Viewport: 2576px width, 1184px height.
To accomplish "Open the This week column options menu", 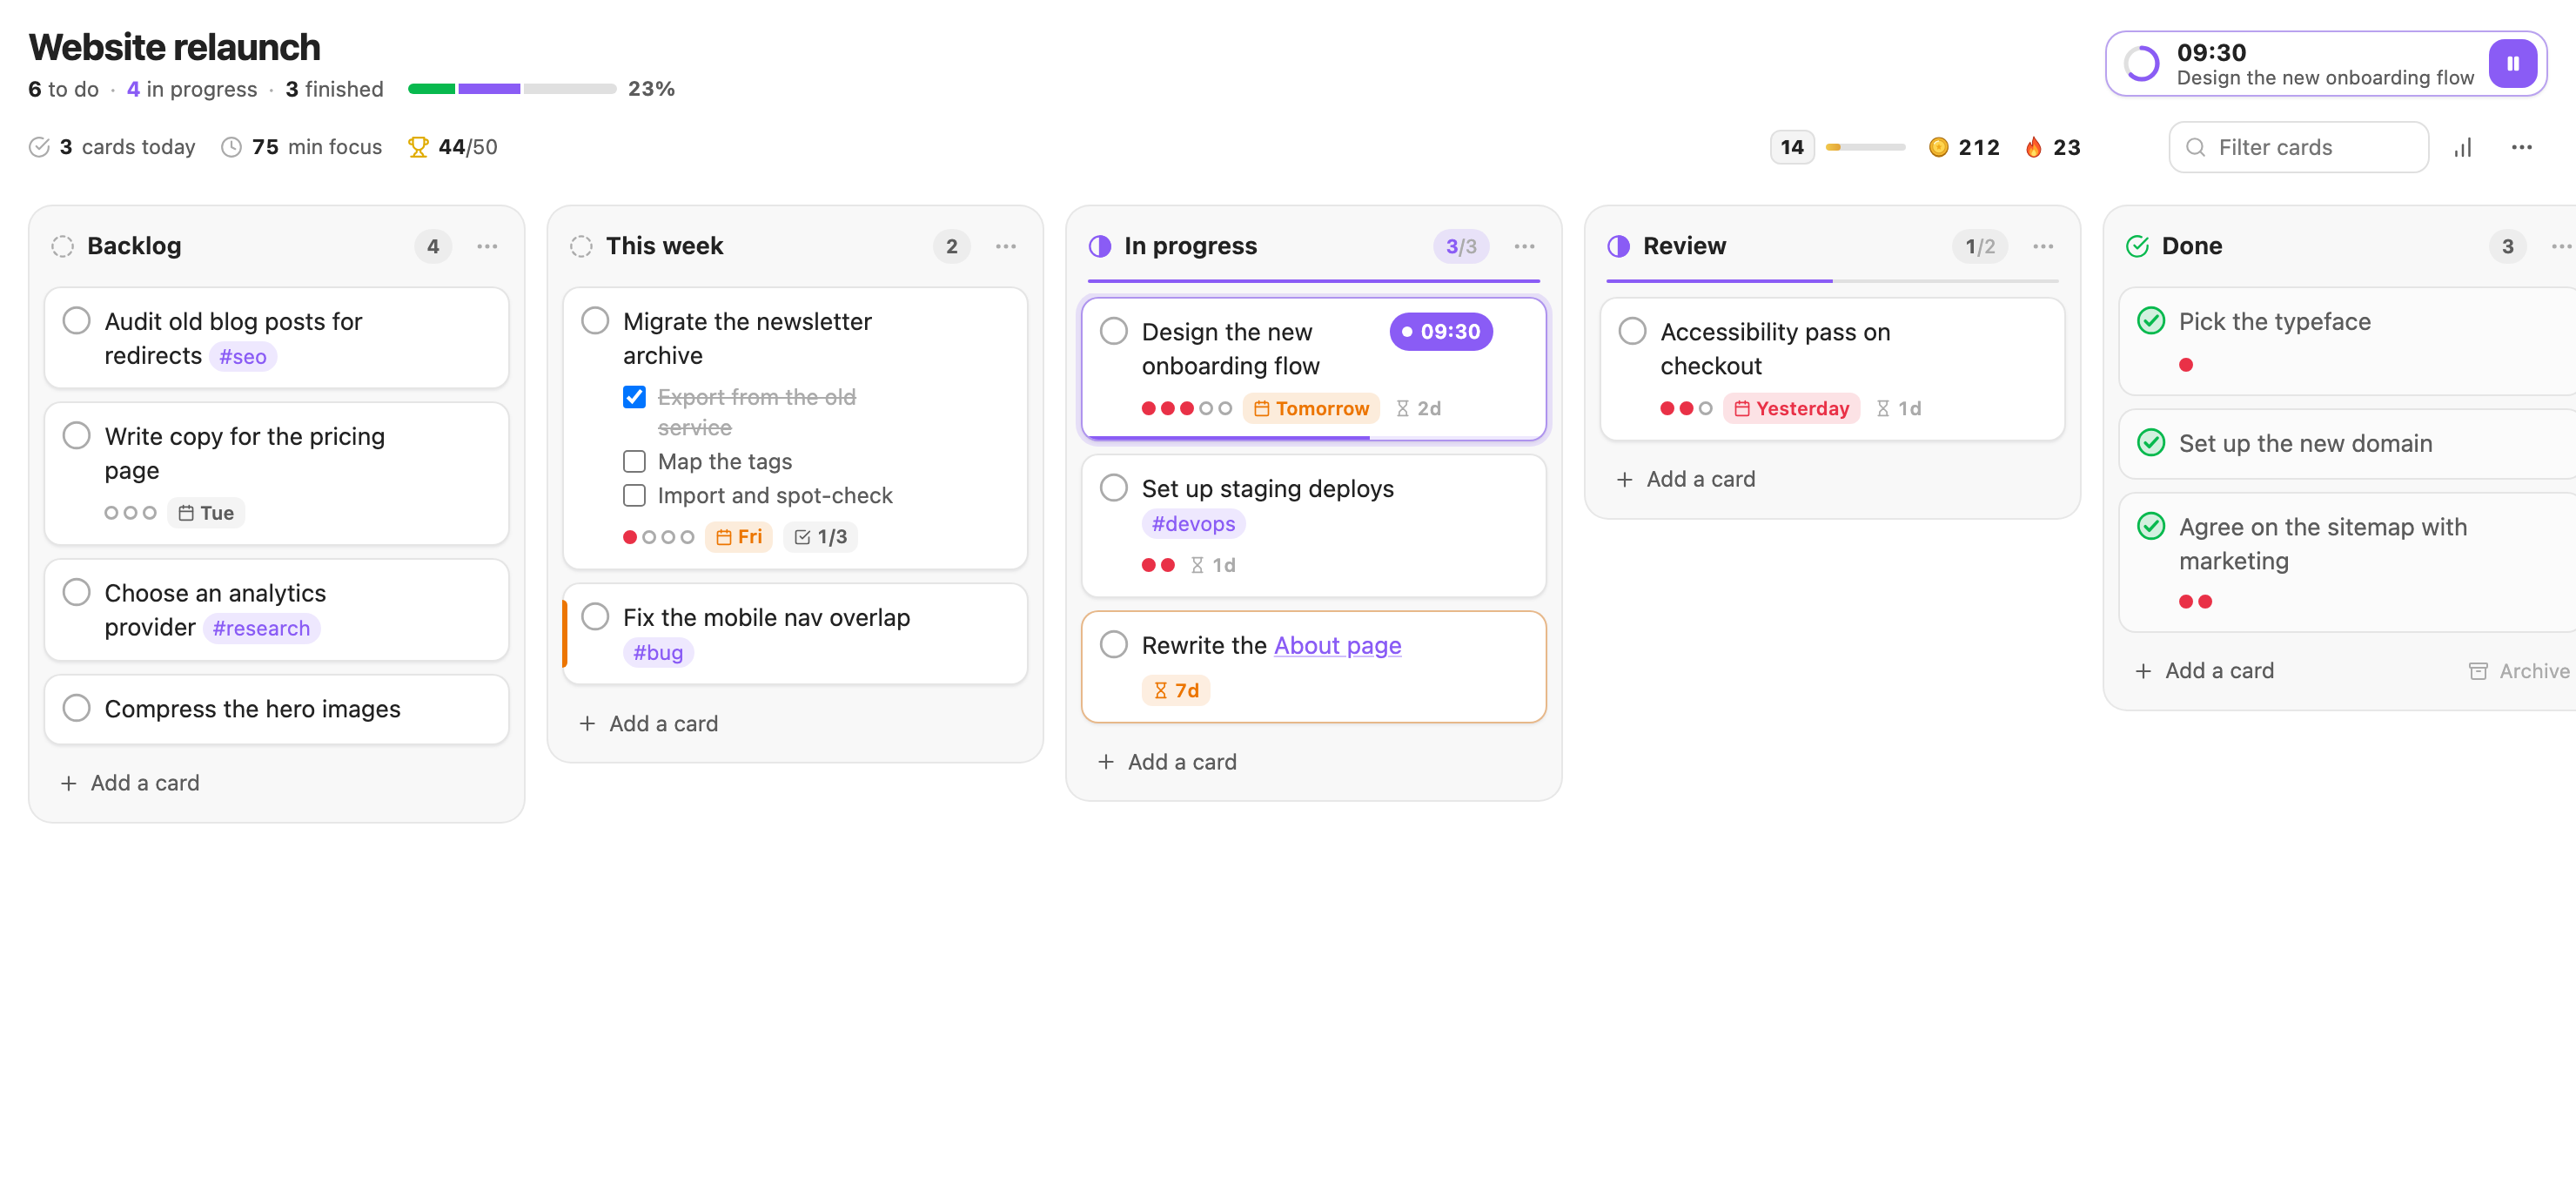I will click(1006, 246).
